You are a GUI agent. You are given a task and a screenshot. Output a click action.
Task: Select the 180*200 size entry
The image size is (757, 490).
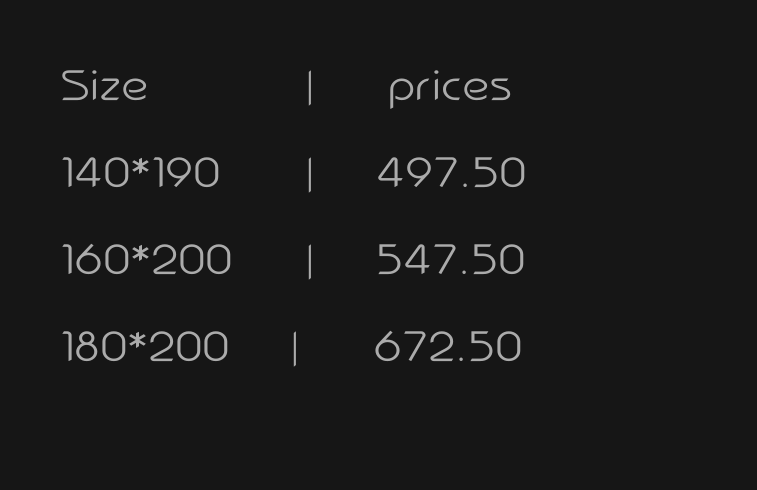146,348
